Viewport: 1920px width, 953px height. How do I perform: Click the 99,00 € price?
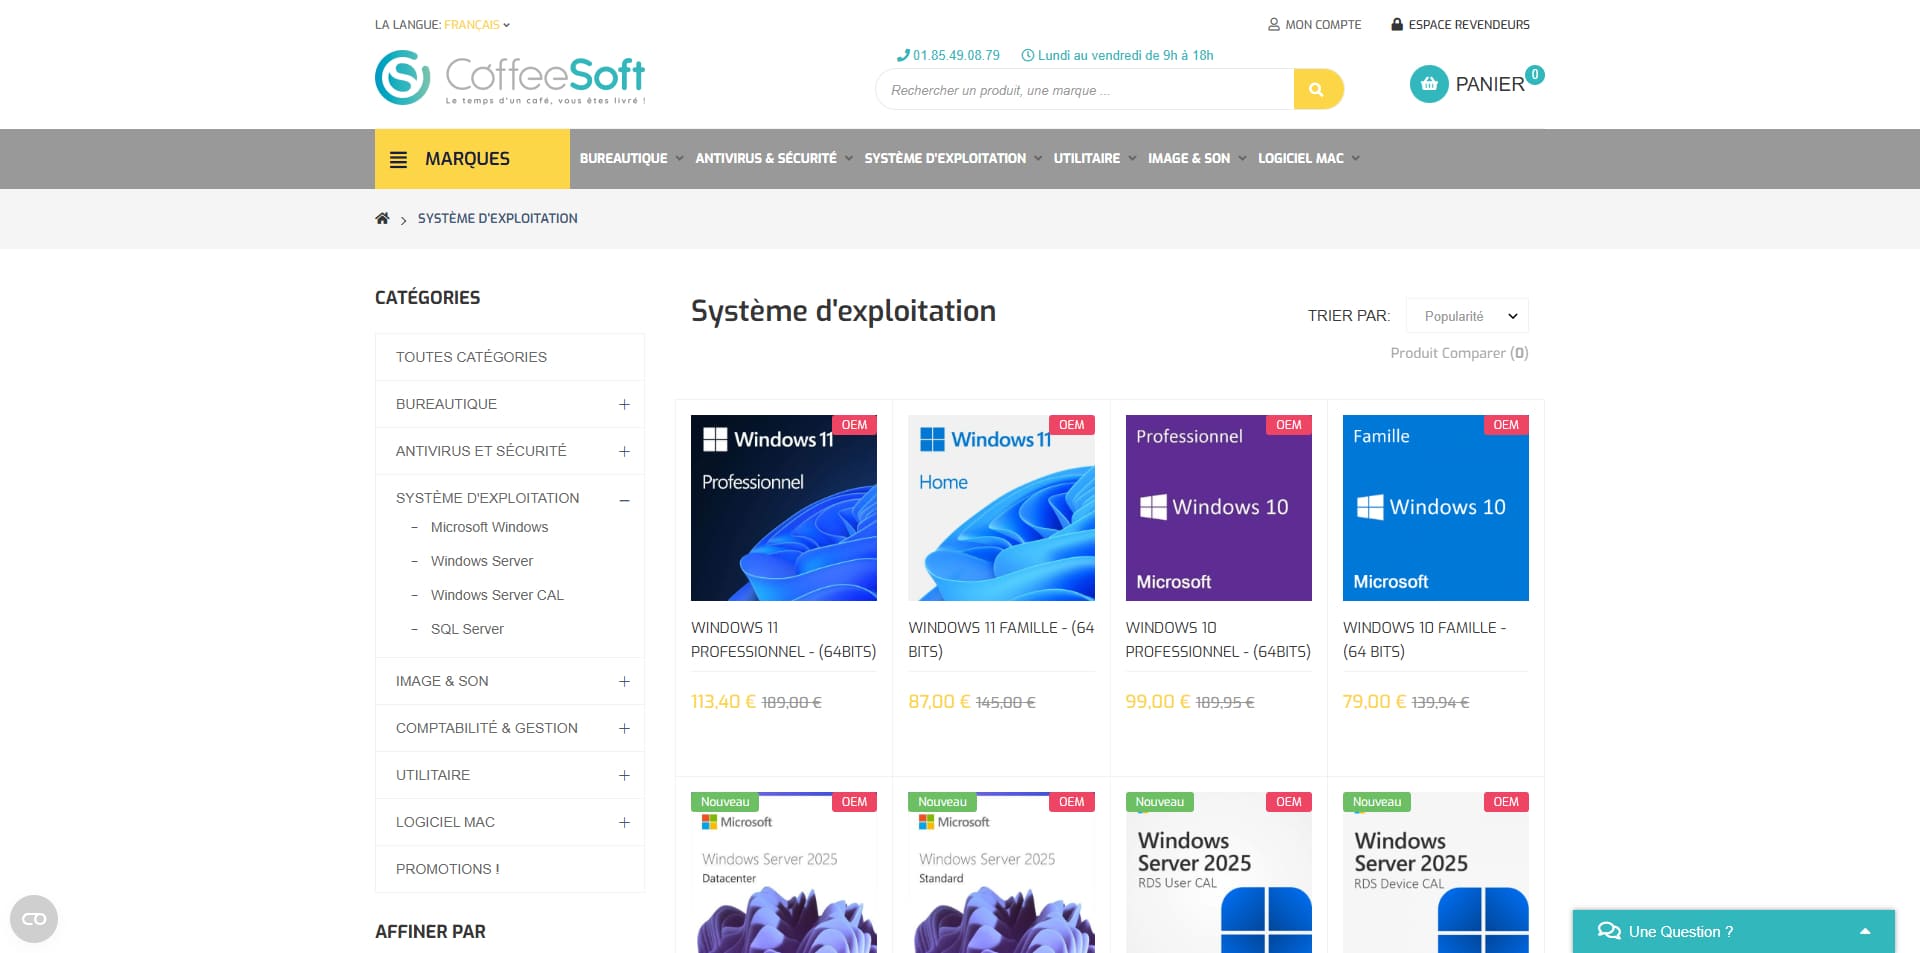tap(1158, 702)
